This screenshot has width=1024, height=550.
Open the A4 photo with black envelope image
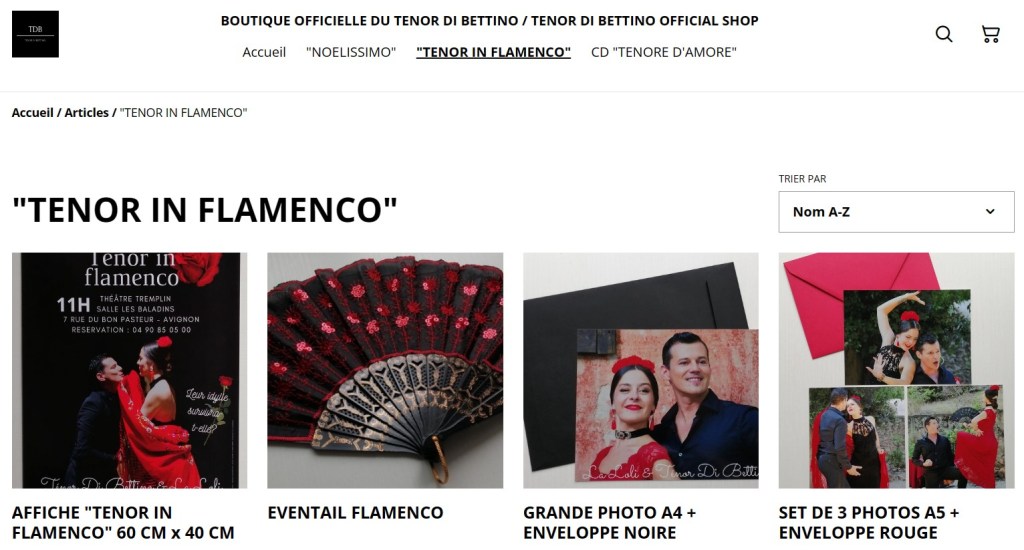[x=641, y=370]
